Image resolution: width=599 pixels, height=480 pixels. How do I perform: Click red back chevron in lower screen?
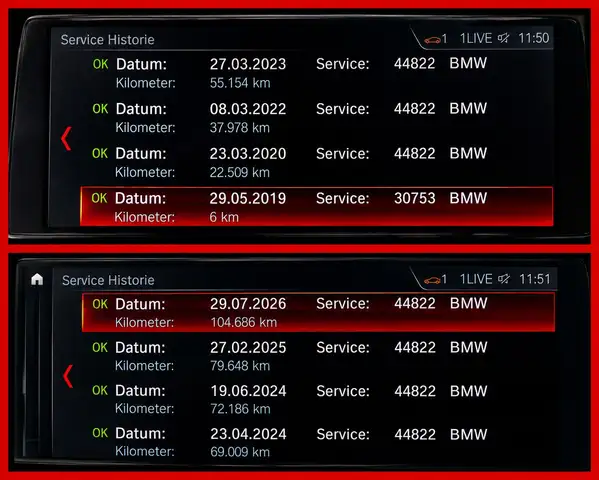[x=68, y=376]
